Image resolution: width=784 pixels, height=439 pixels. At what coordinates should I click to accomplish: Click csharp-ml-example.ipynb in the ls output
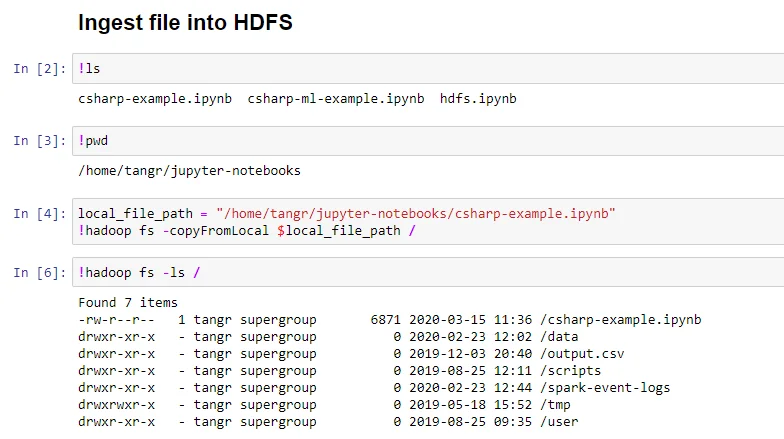coord(335,98)
